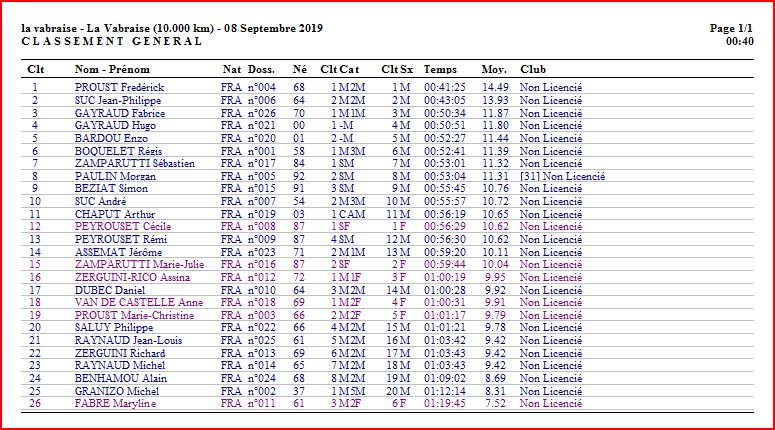Click the Clt column header
Screen dimensions: 775x430
point(36,69)
